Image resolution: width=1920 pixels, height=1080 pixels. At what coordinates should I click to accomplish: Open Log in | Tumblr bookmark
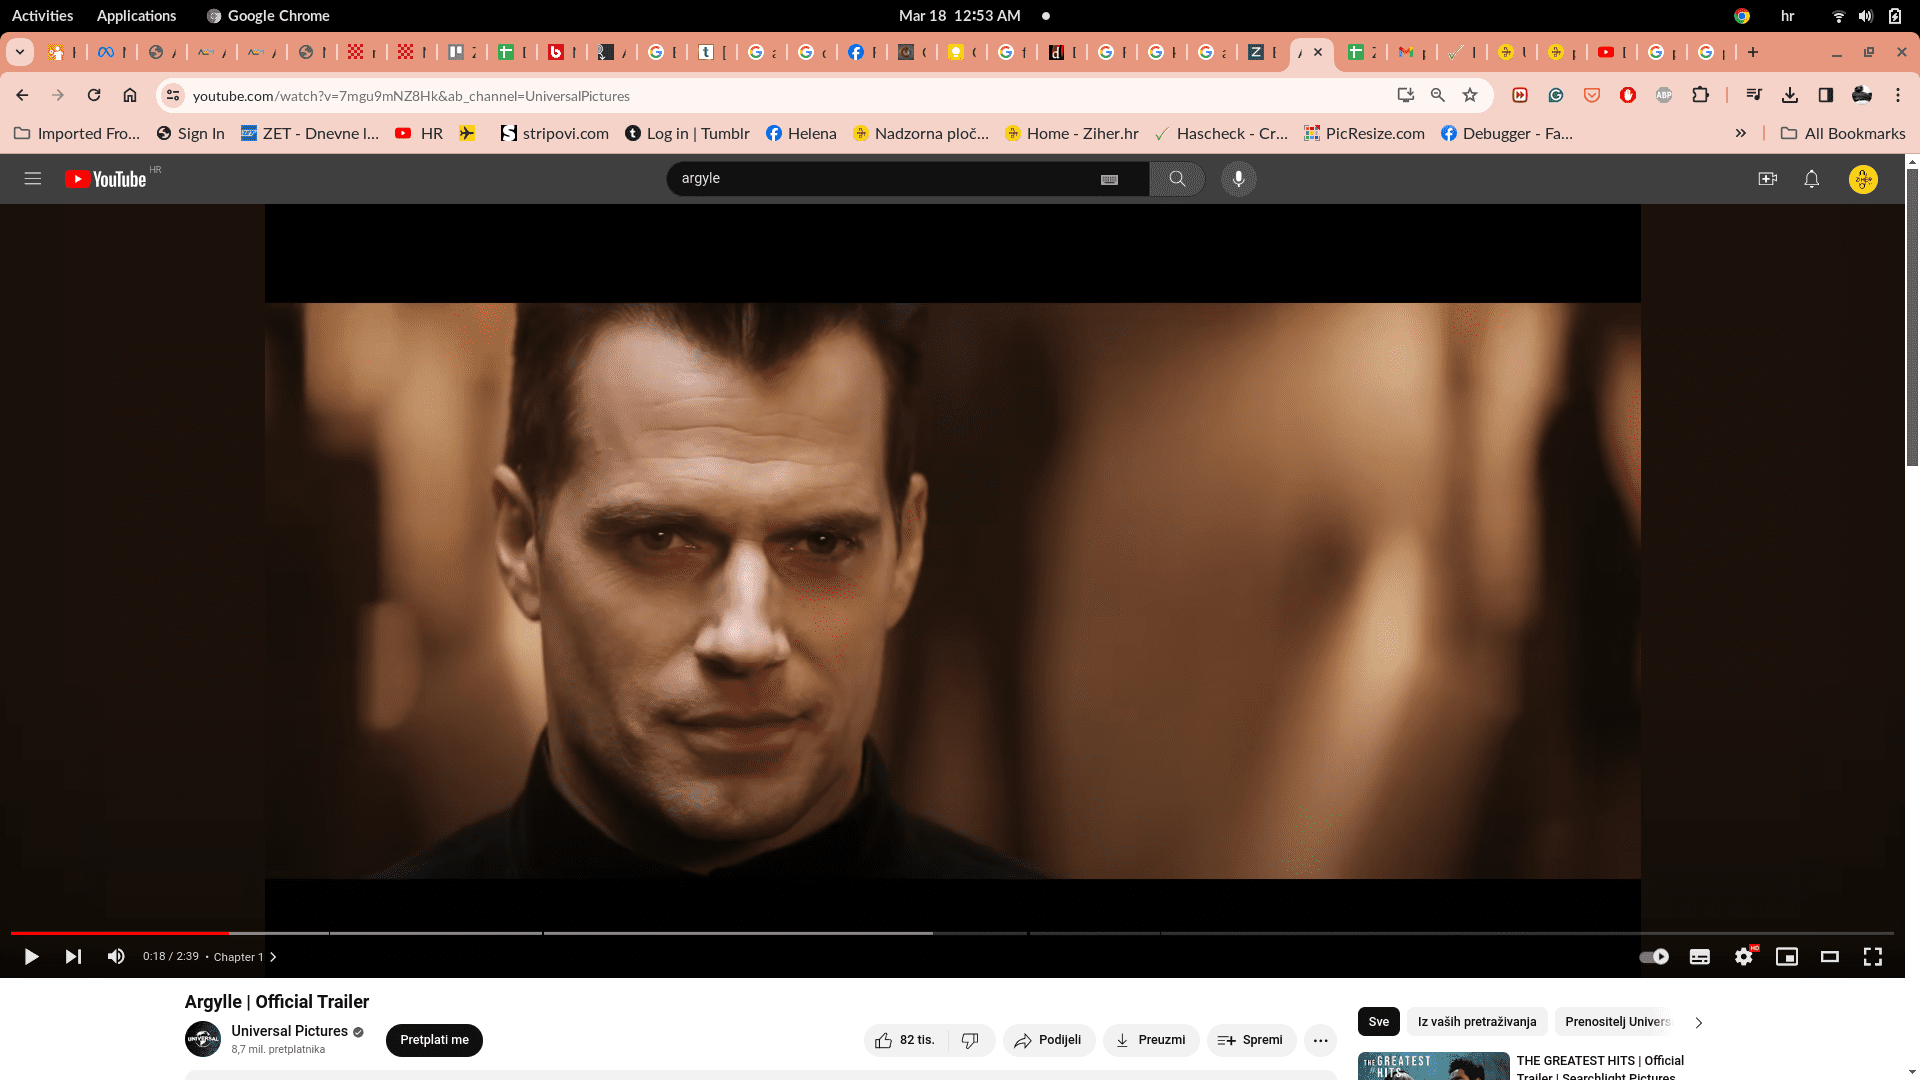pos(687,133)
